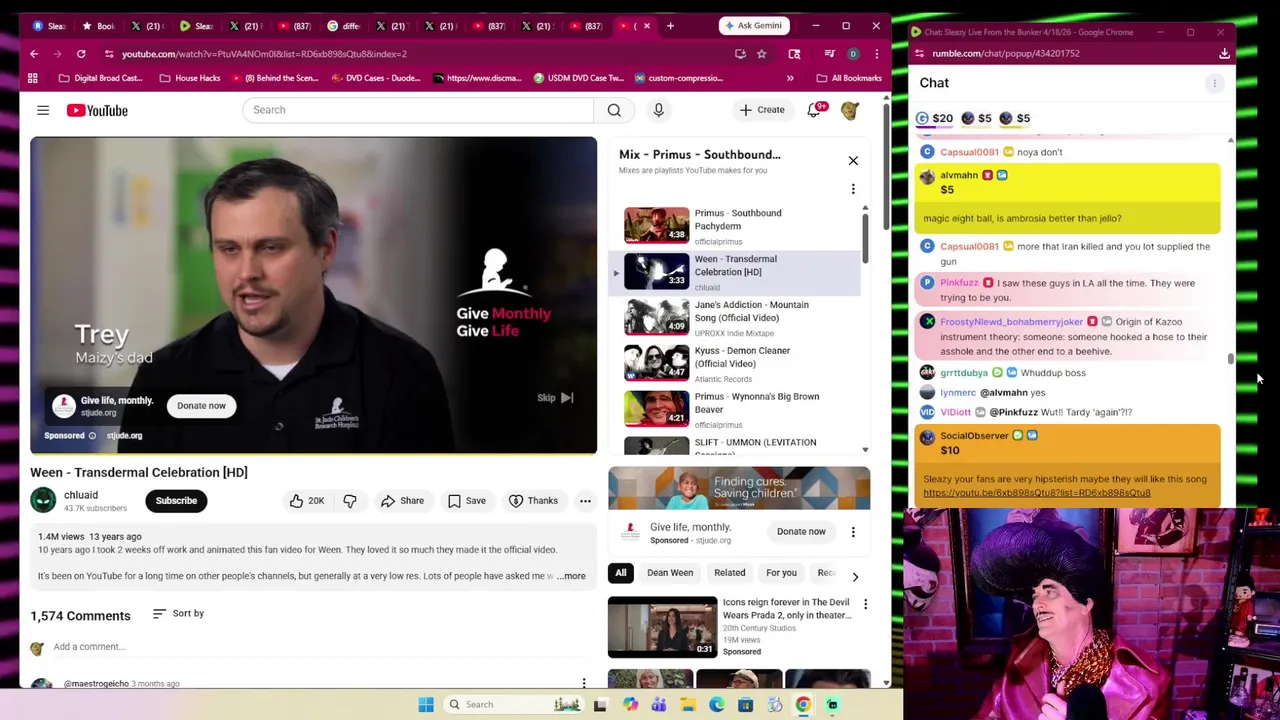Click the $20 pinned rant chip
This screenshot has height=720, width=1280.
pyautogui.click(x=934, y=118)
